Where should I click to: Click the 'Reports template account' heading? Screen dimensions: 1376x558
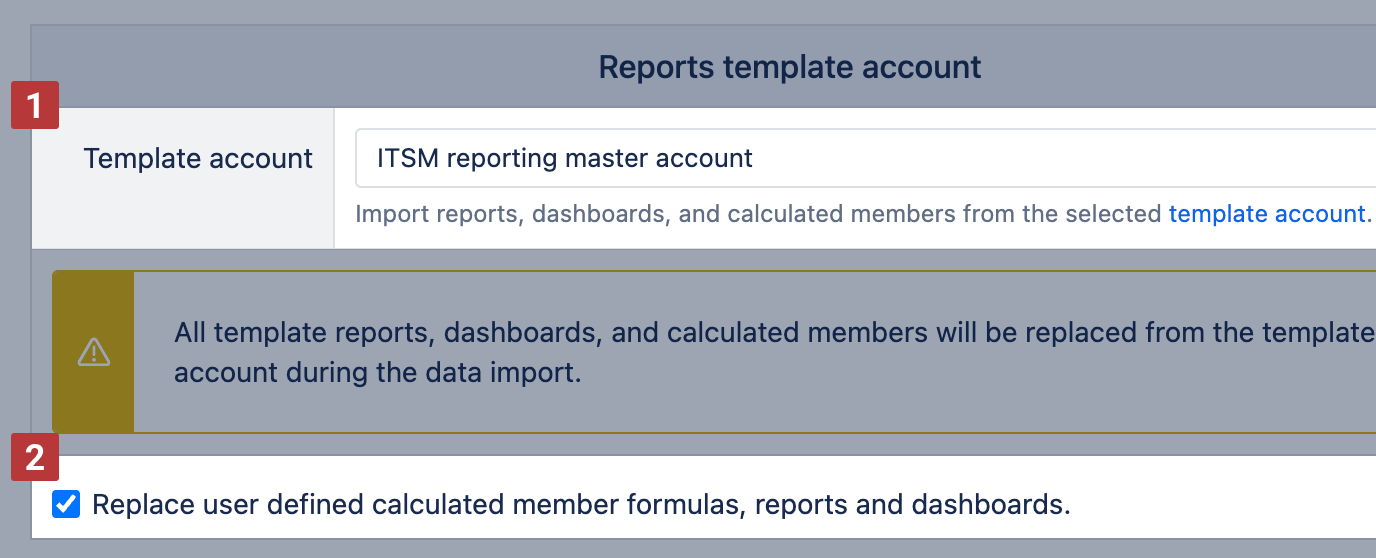(790, 67)
